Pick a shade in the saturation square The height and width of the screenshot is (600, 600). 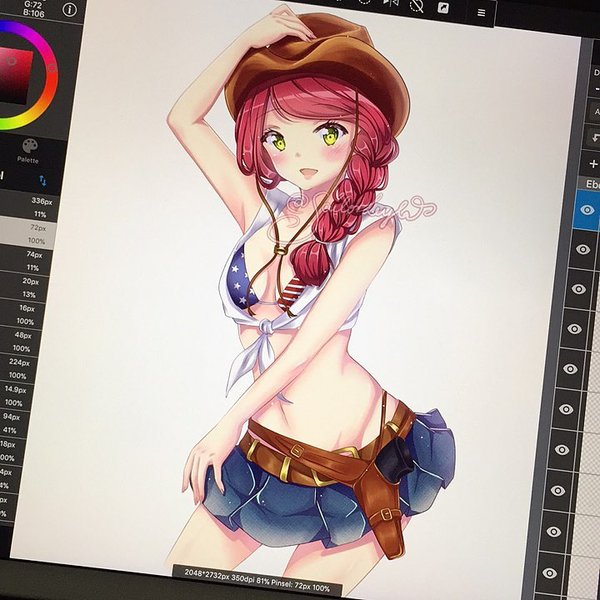point(15,75)
